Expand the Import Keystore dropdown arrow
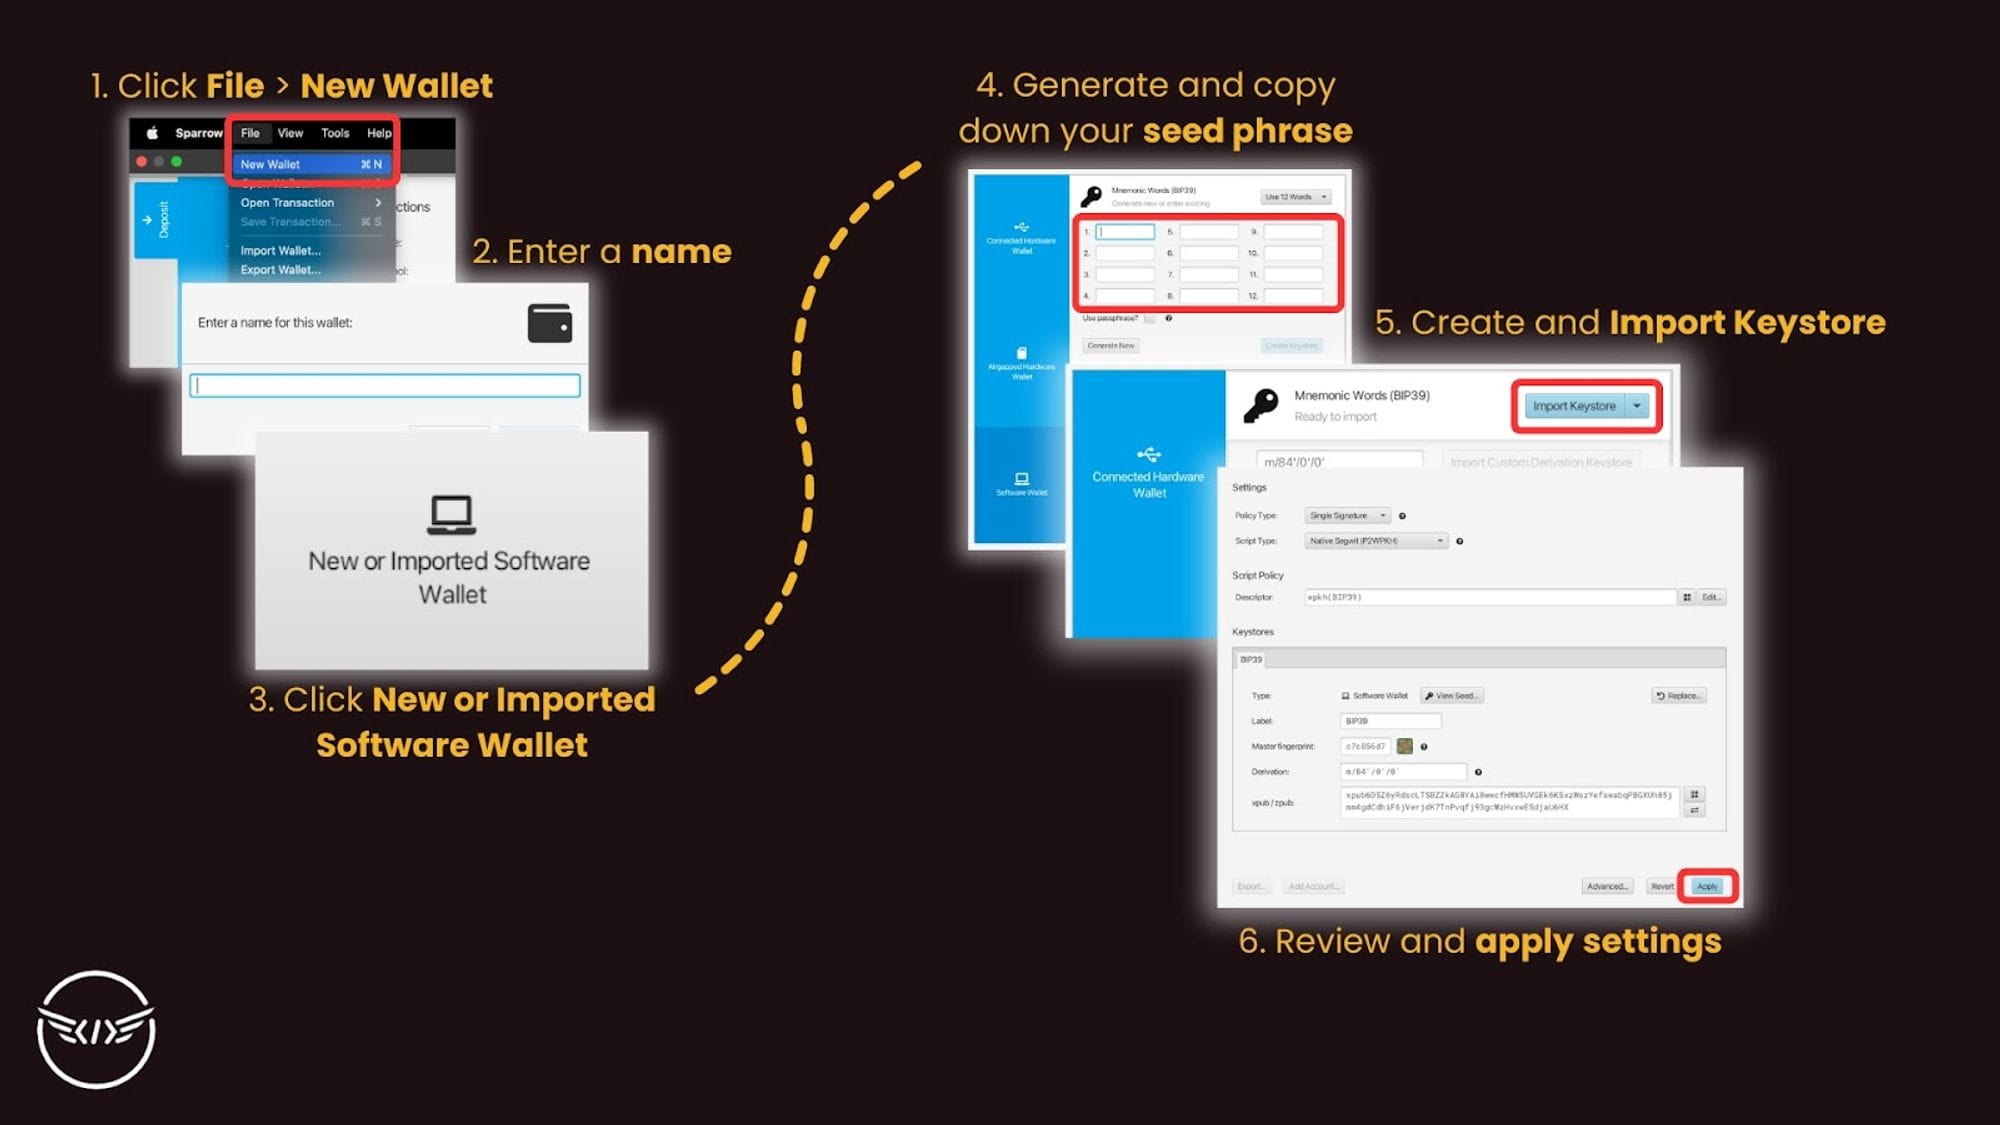Image resolution: width=2000 pixels, height=1125 pixels. (x=1637, y=405)
